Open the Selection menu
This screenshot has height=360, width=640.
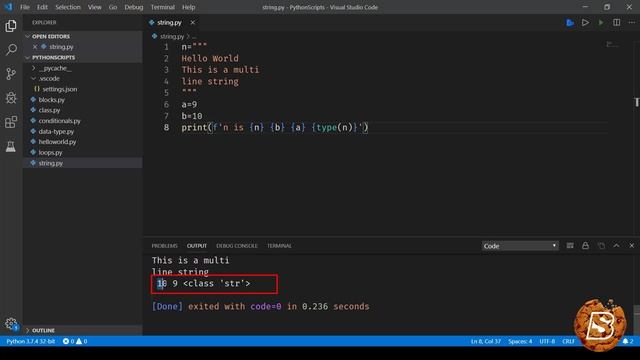pos(68,7)
